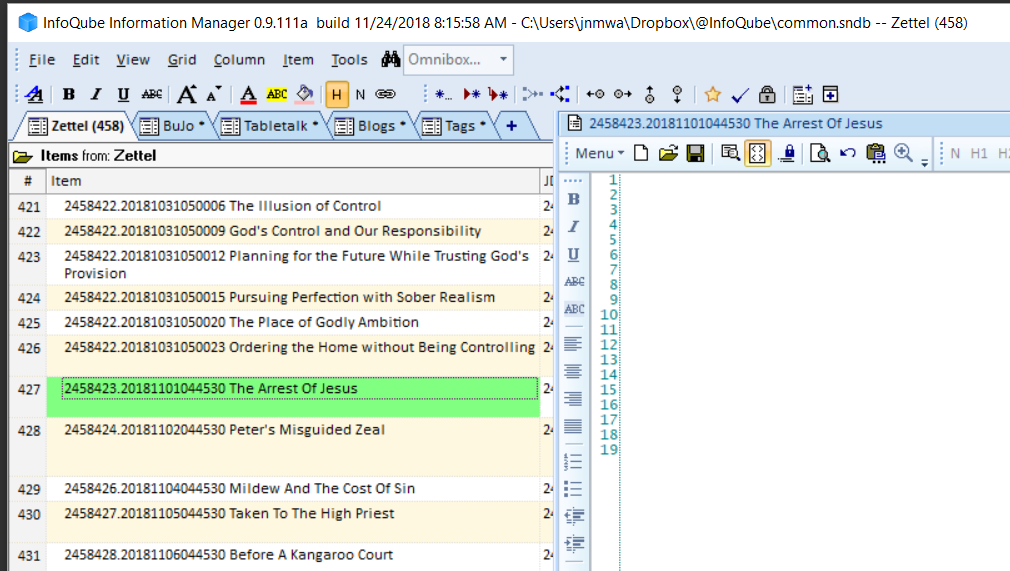Image resolution: width=1010 pixels, height=571 pixels.
Task: Click the move left arrow-circle icon
Action: 595,95
